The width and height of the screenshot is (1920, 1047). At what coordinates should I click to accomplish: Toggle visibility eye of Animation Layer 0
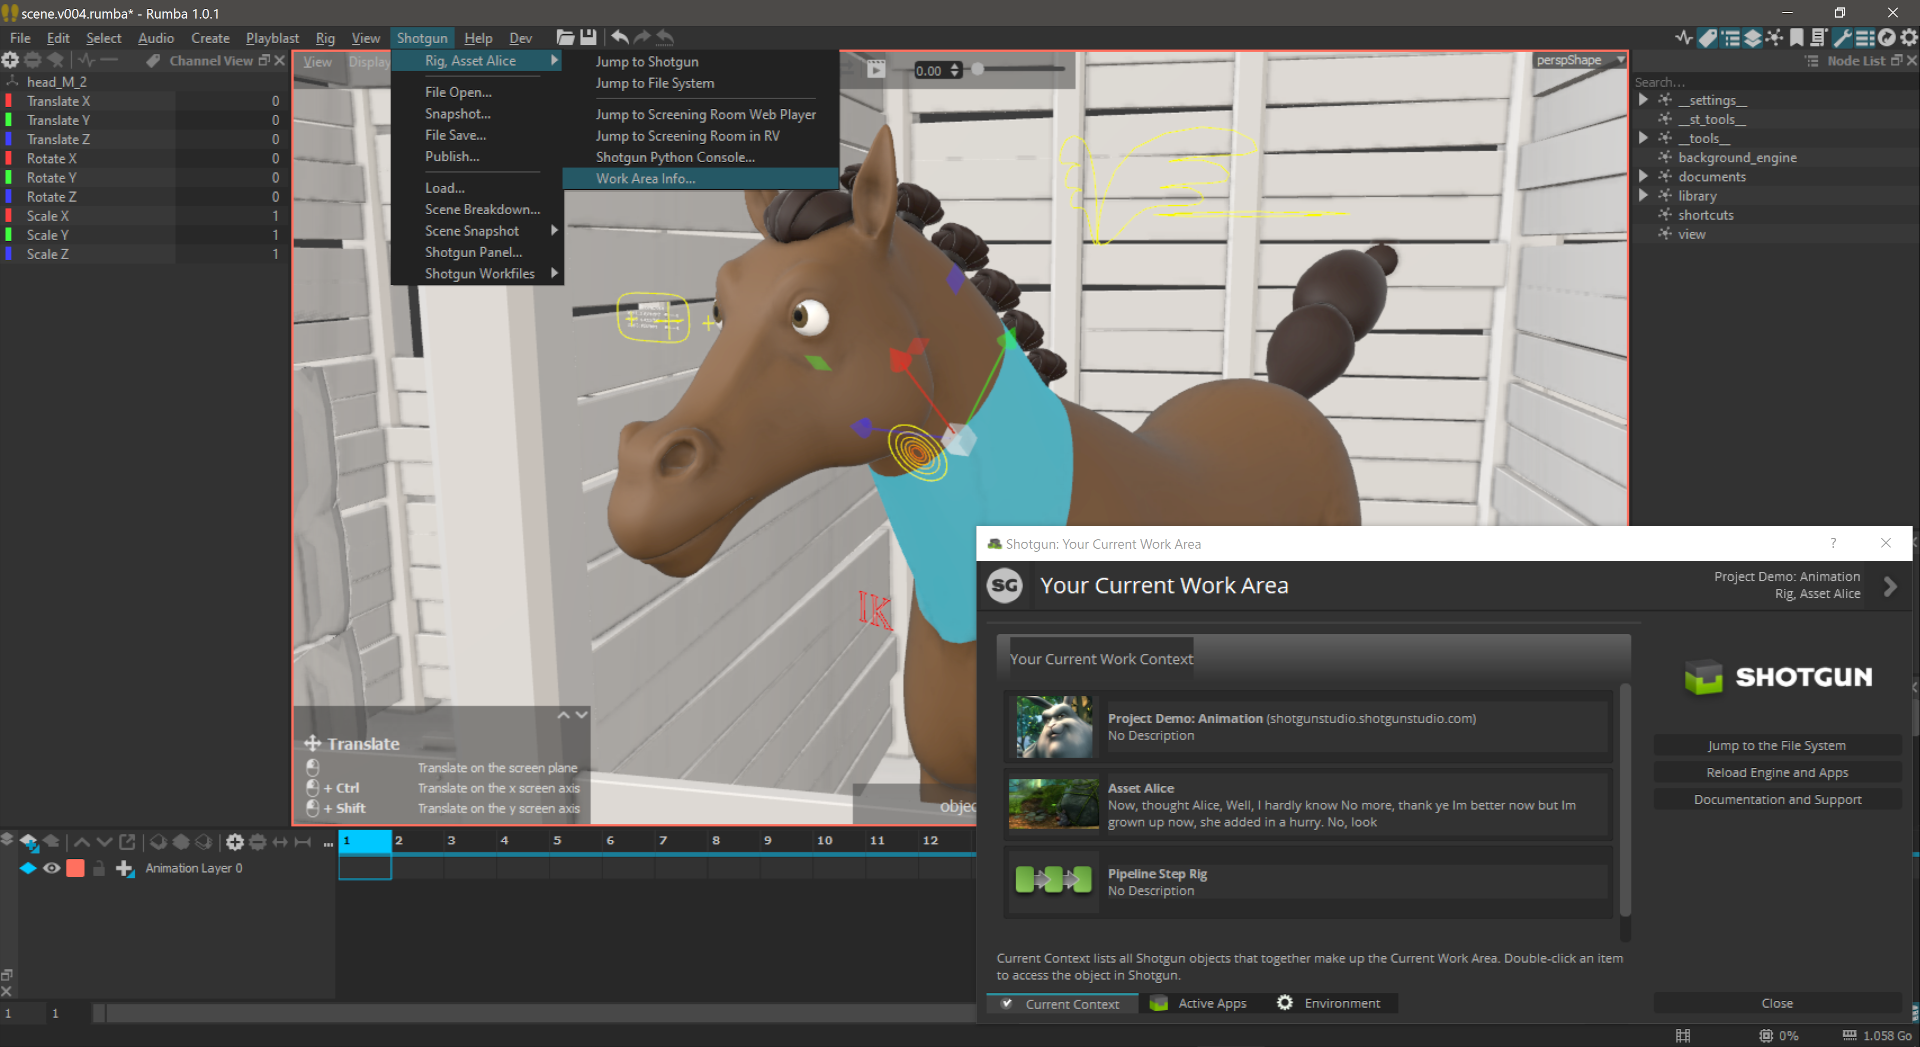(51, 868)
